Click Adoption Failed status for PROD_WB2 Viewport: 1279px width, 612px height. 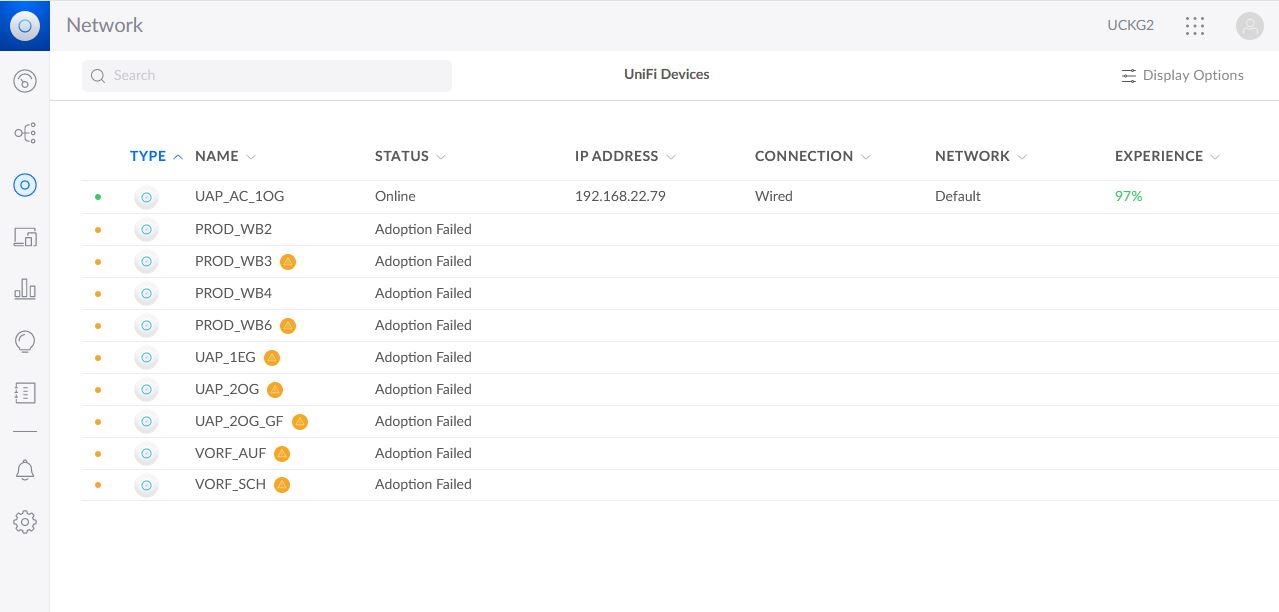click(x=423, y=229)
